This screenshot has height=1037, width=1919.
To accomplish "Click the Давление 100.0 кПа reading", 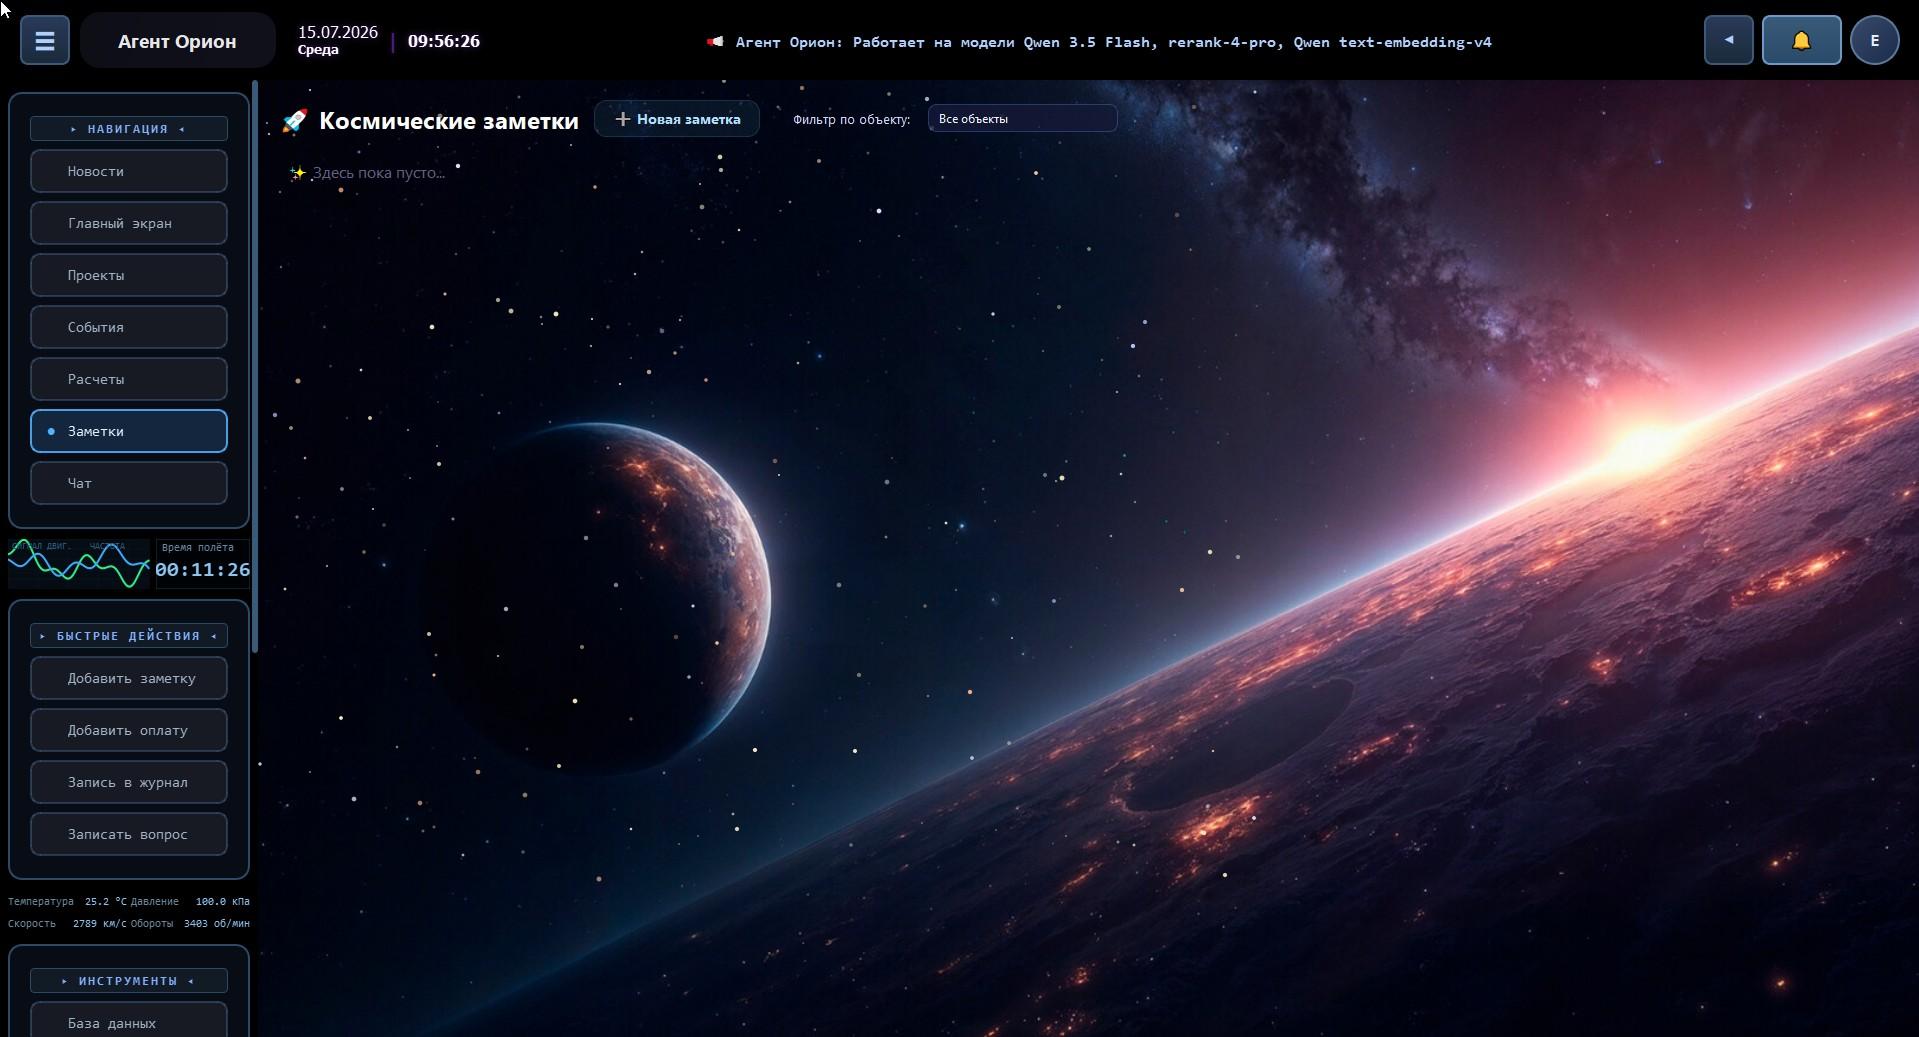I will tap(190, 901).
